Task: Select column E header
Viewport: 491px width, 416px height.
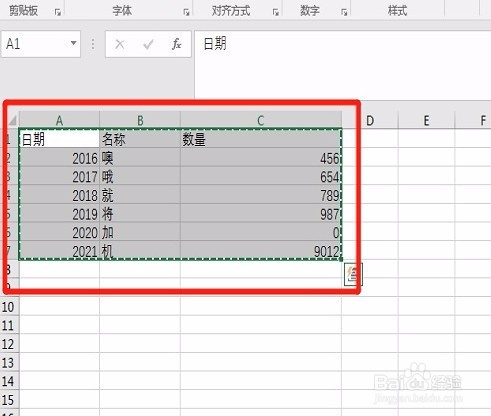Action: tap(426, 120)
